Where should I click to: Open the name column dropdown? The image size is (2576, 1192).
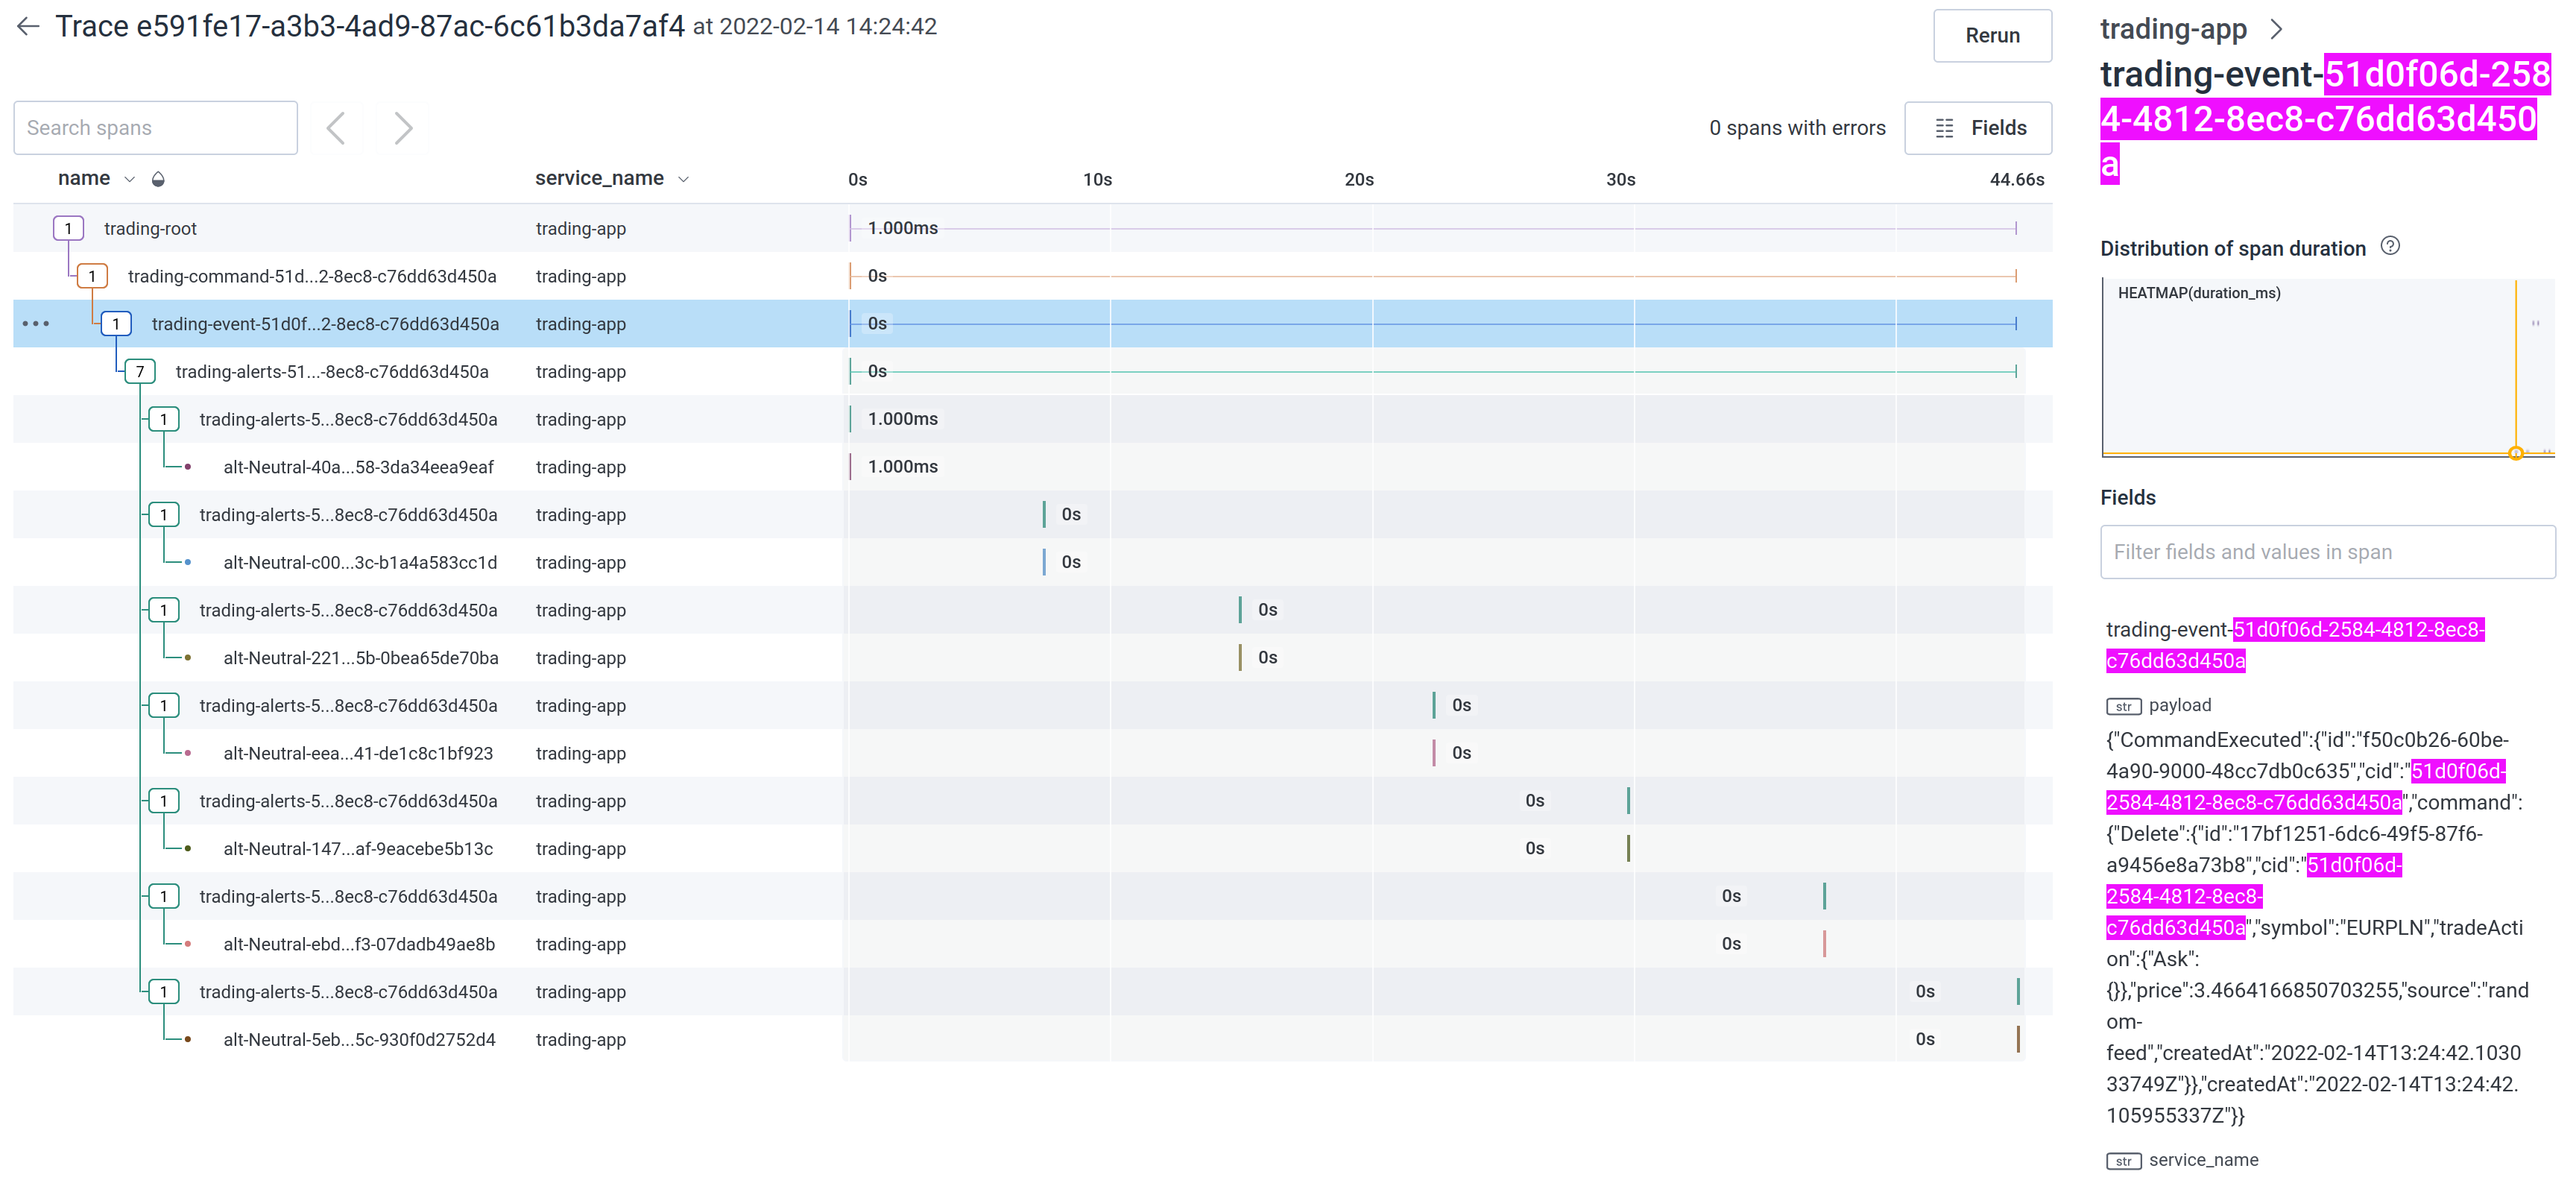[129, 179]
